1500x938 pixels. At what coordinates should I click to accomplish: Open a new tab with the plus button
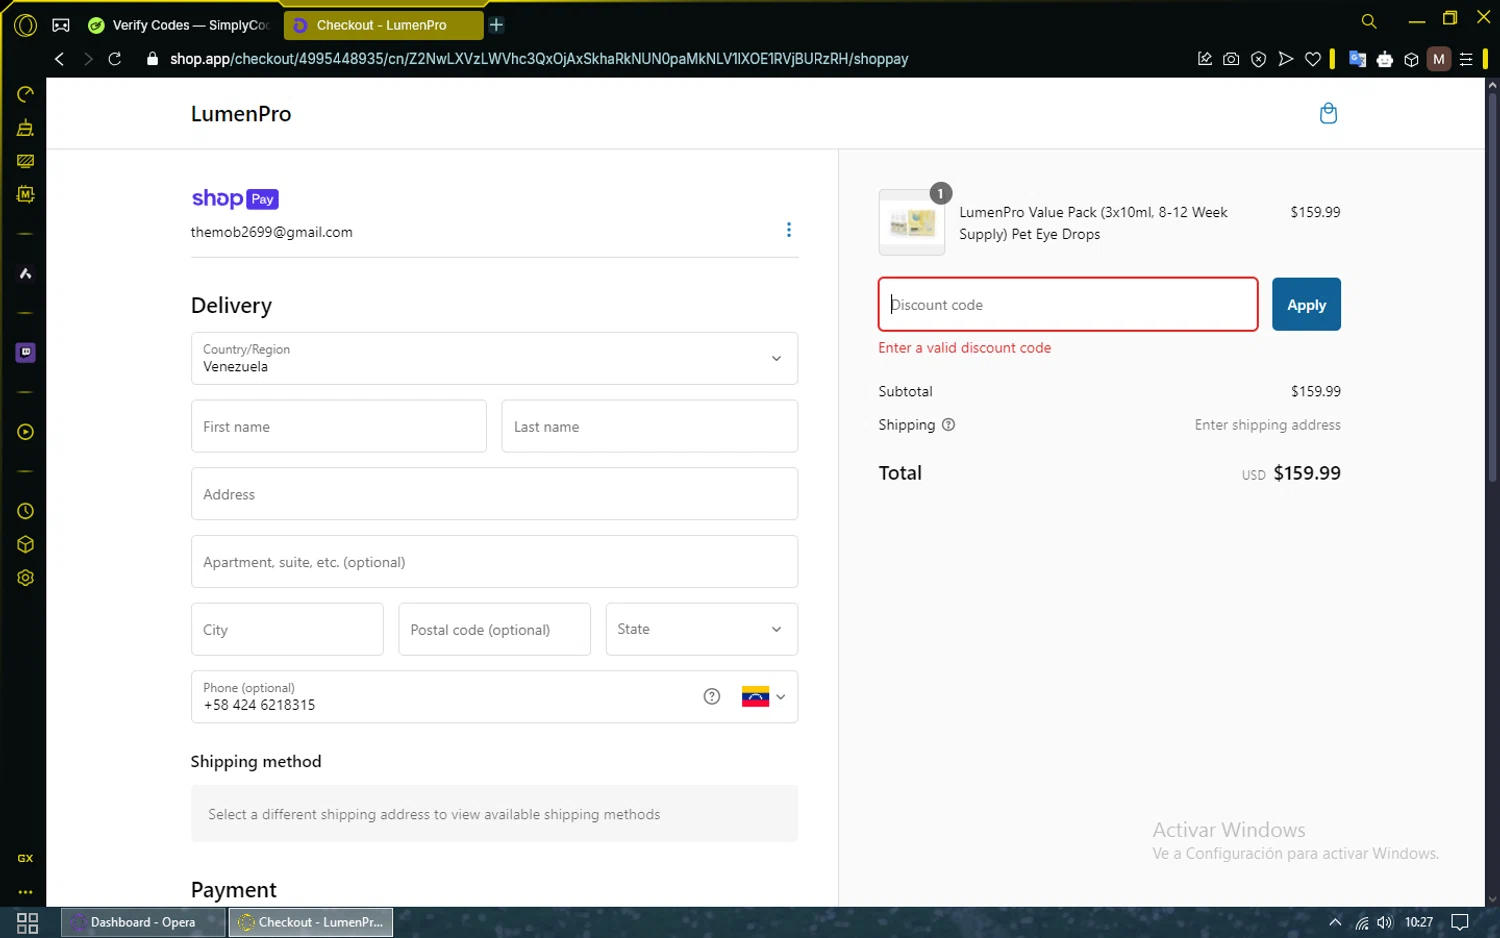click(x=496, y=25)
